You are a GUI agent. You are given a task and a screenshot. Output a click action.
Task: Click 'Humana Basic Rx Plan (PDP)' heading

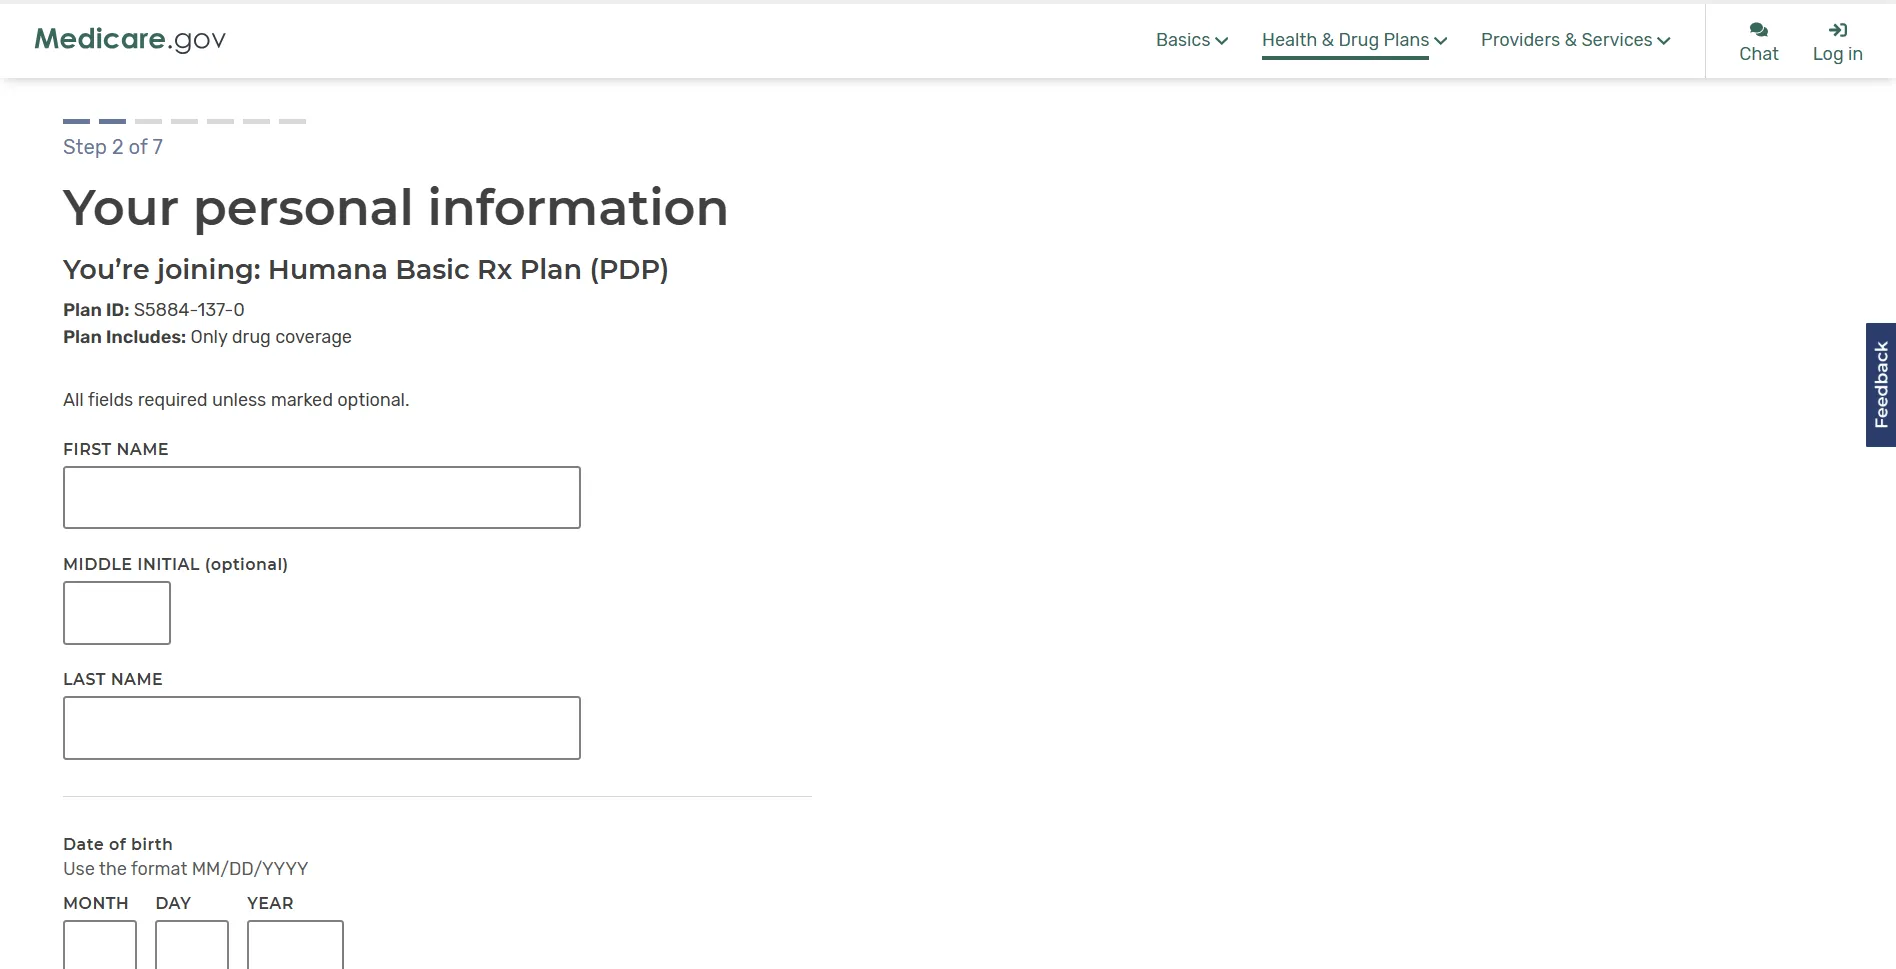[468, 269]
